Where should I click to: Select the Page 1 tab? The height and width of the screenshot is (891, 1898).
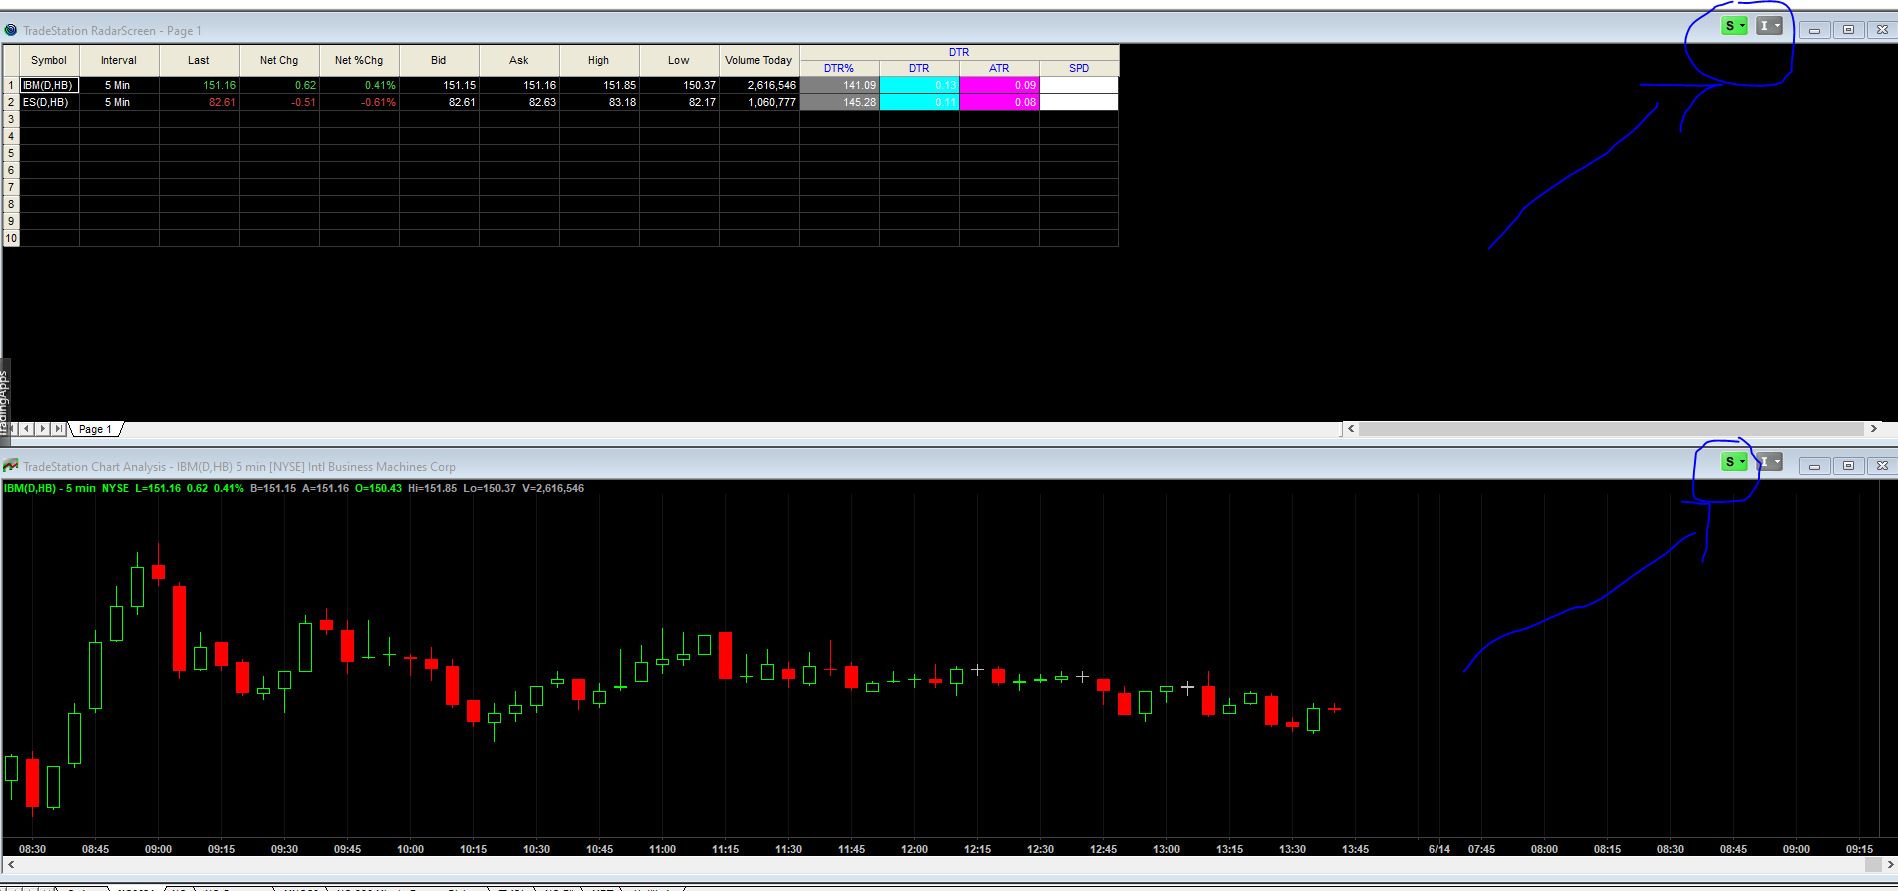click(x=95, y=429)
